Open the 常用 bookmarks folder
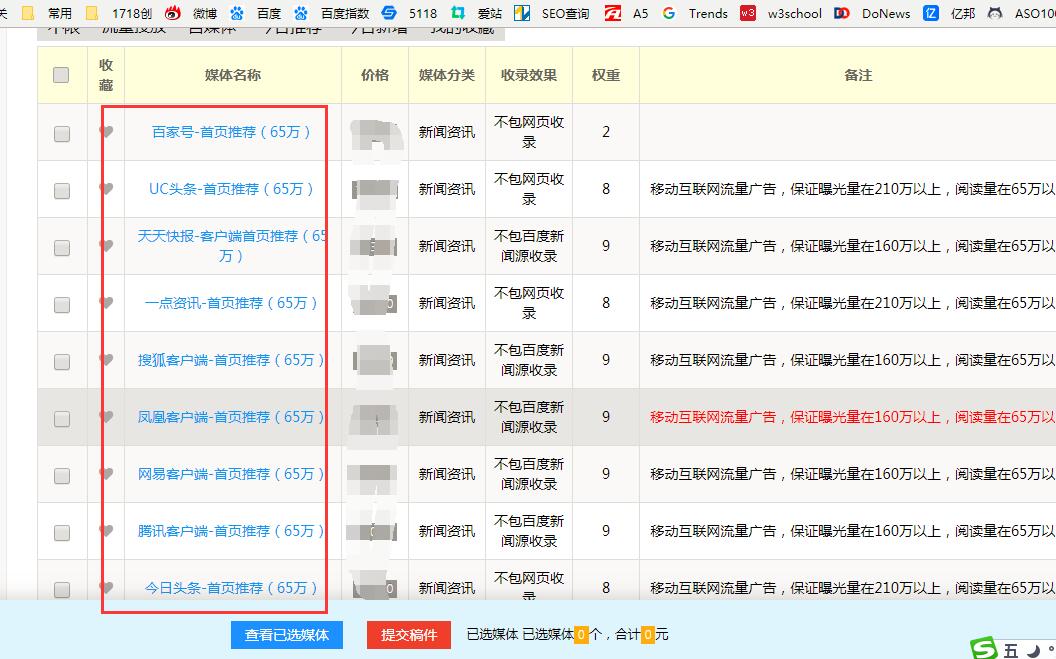Image resolution: width=1056 pixels, height=659 pixels. (x=49, y=13)
